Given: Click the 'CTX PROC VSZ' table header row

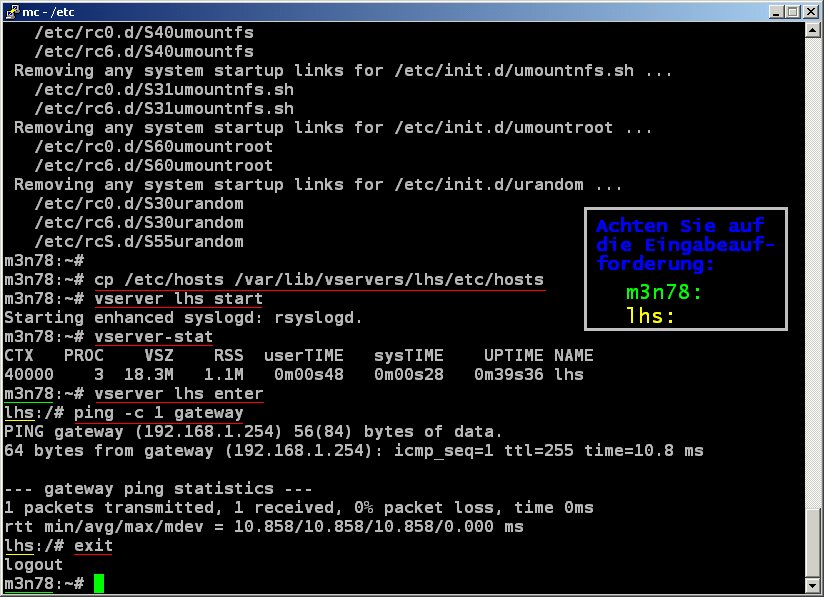Looking at the screenshot, I should (x=298, y=355).
